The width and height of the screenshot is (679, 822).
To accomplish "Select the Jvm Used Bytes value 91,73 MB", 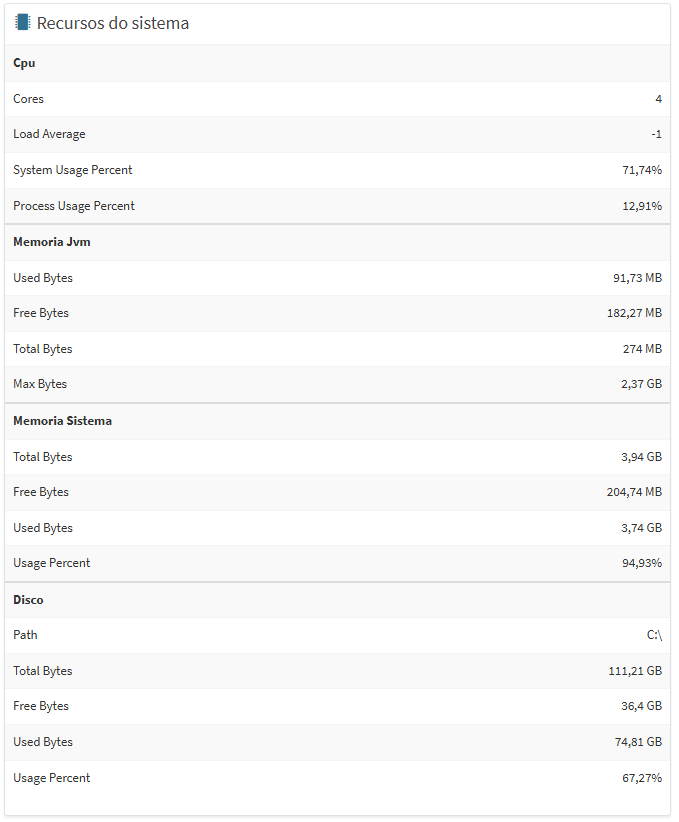I will [x=637, y=278].
